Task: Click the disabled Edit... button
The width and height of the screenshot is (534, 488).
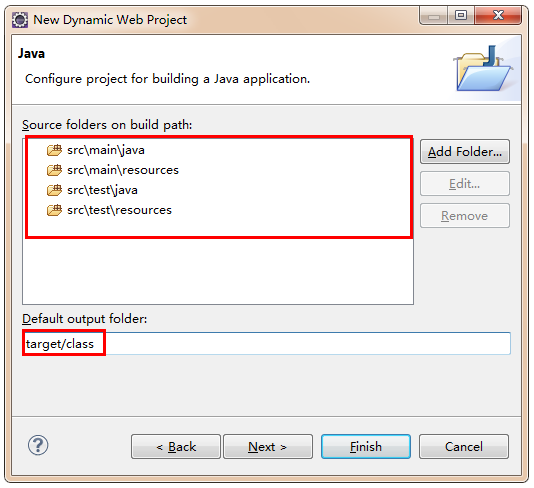Action: pos(465,184)
